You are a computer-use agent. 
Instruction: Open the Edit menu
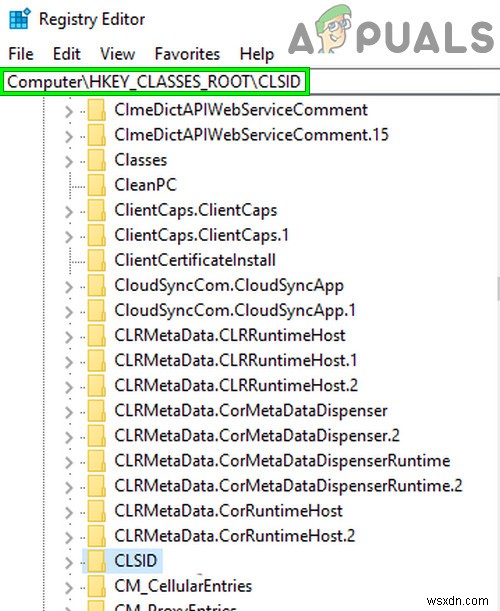(x=67, y=54)
